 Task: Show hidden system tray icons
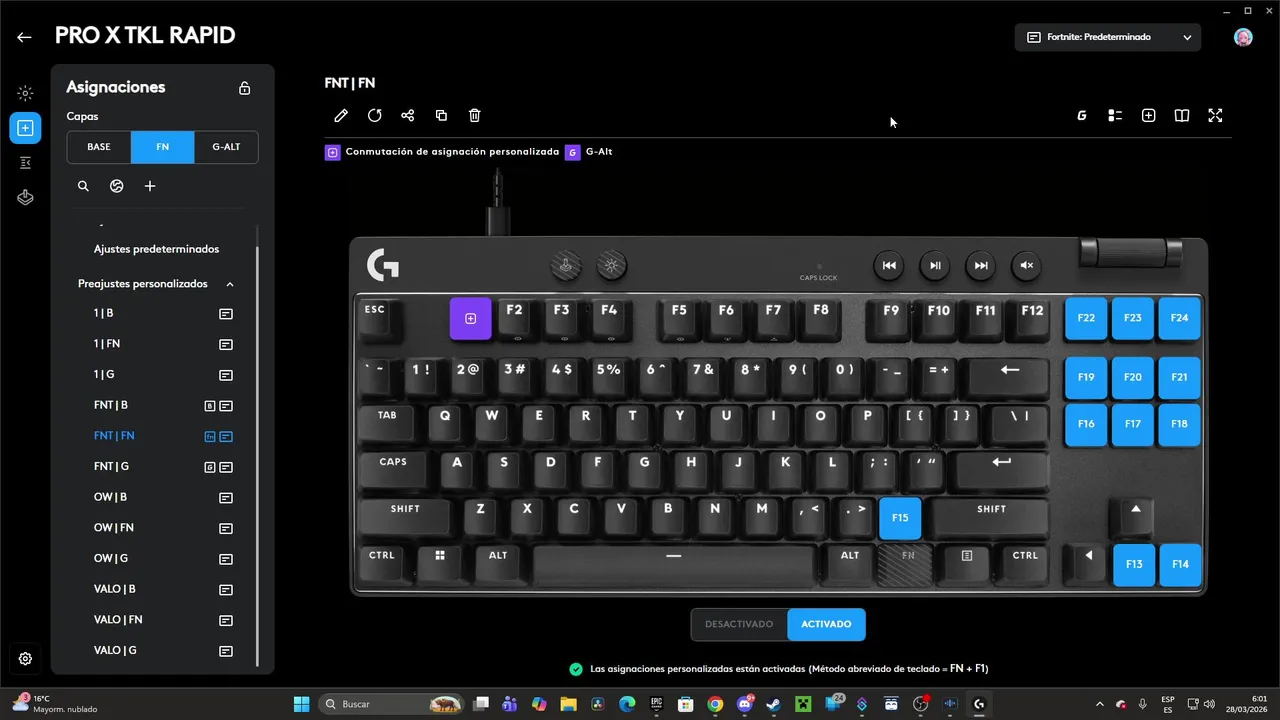point(1100,704)
